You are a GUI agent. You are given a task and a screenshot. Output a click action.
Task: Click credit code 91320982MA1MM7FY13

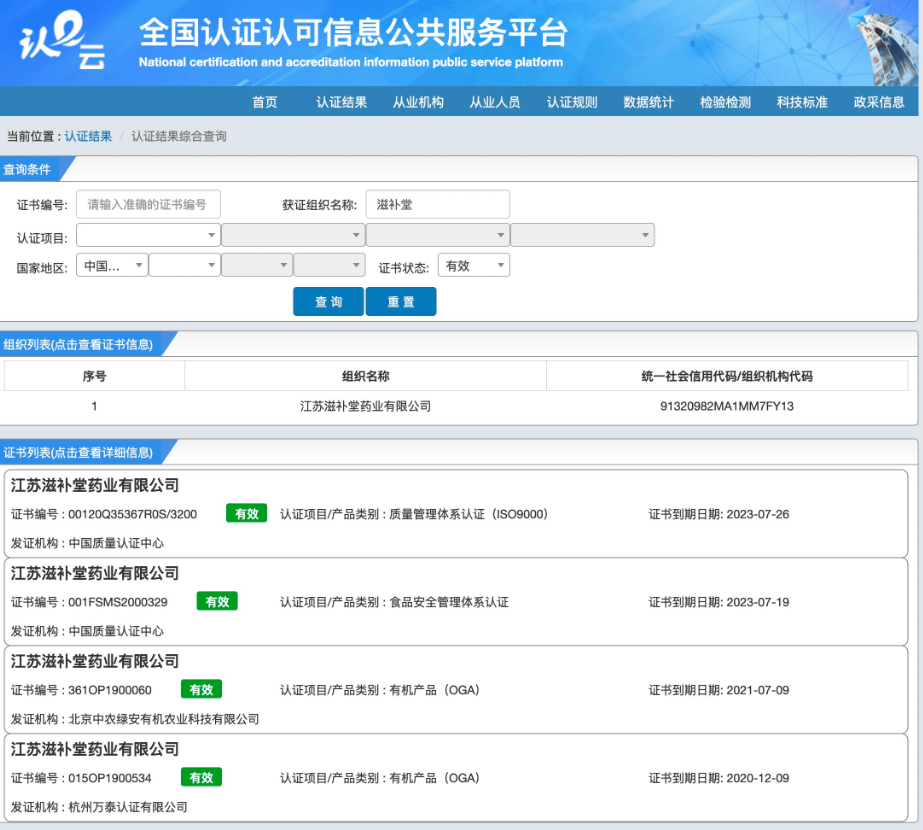(x=726, y=406)
